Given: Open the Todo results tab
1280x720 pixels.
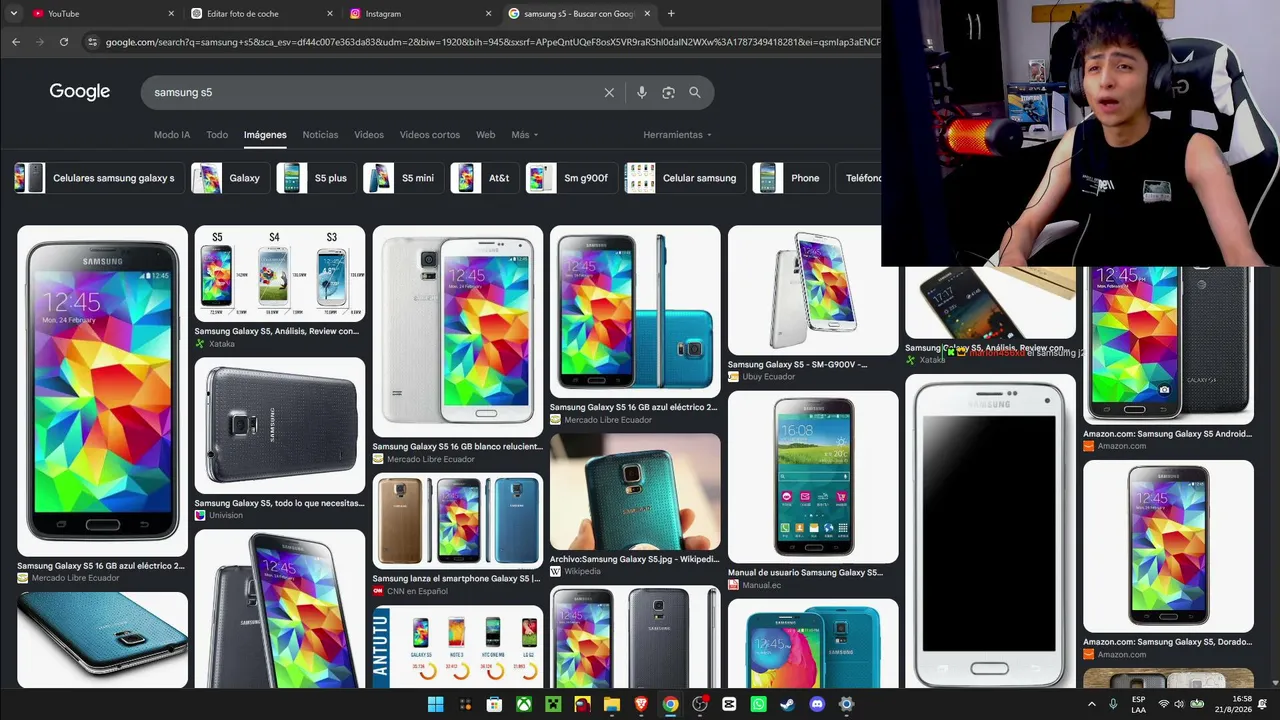Looking at the screenshot, I should [217, 135].
